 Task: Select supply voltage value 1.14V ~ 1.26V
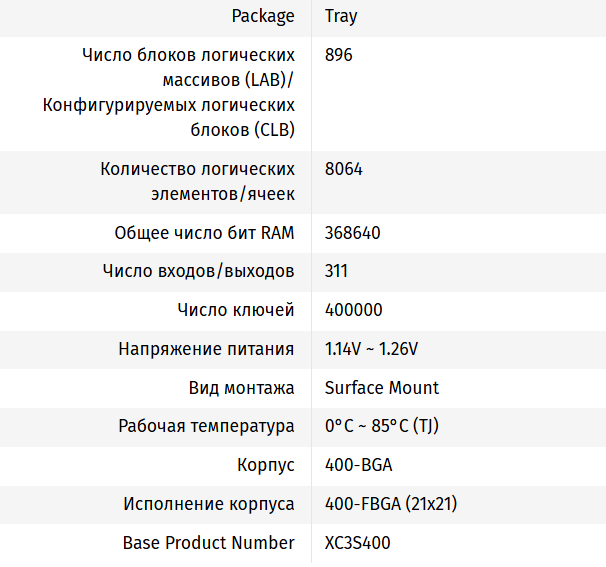(x=372, y=349)
